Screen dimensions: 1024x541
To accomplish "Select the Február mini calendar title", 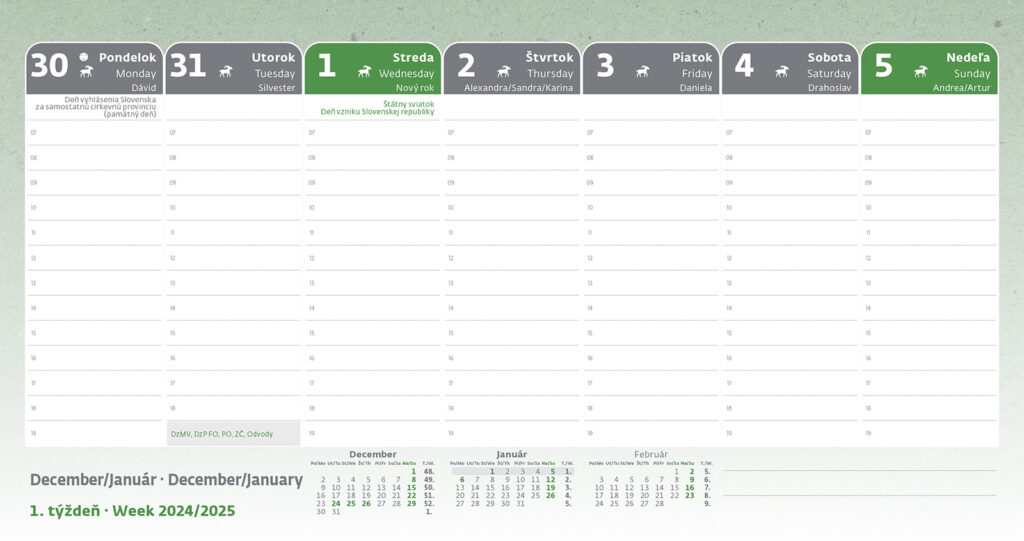I will (x=650, y=454).
